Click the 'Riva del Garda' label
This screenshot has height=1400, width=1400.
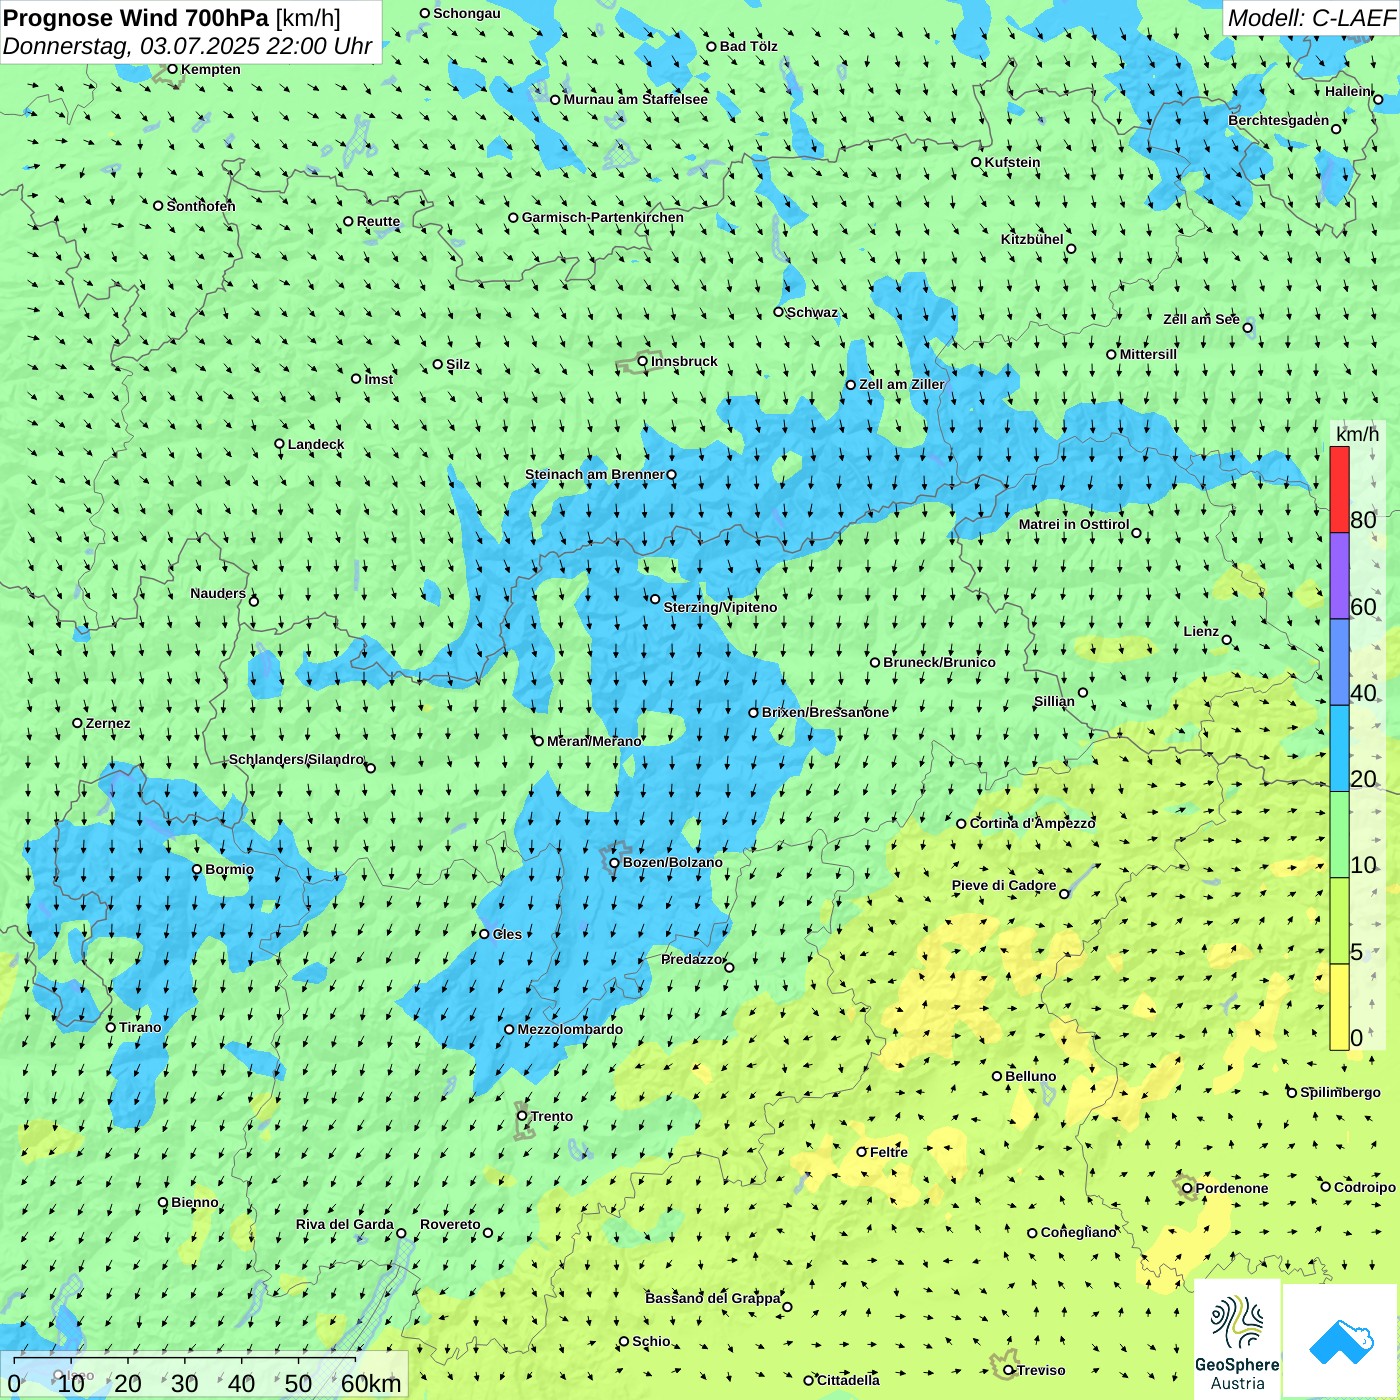coord(345,1224)
